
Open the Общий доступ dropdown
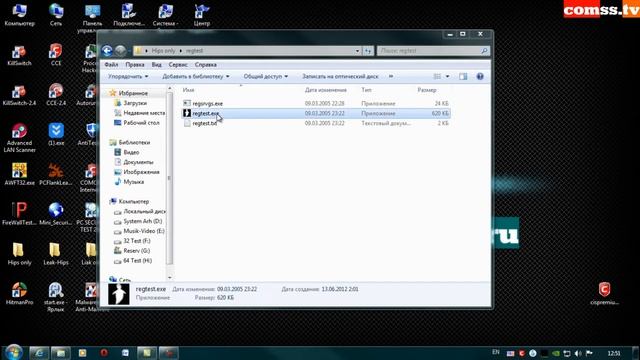[266, 76]
